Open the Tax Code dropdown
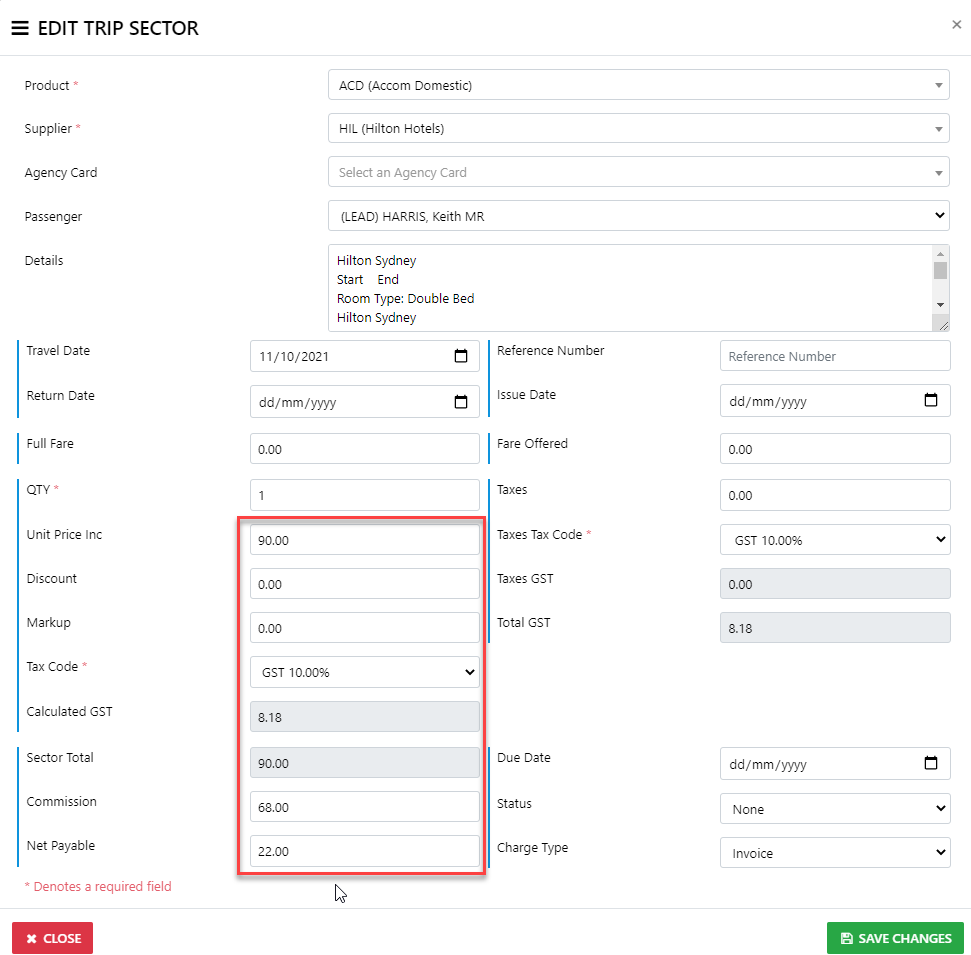The width and height of the screenshot is (971, 955). pyautogui.click(x=365, y=672)
